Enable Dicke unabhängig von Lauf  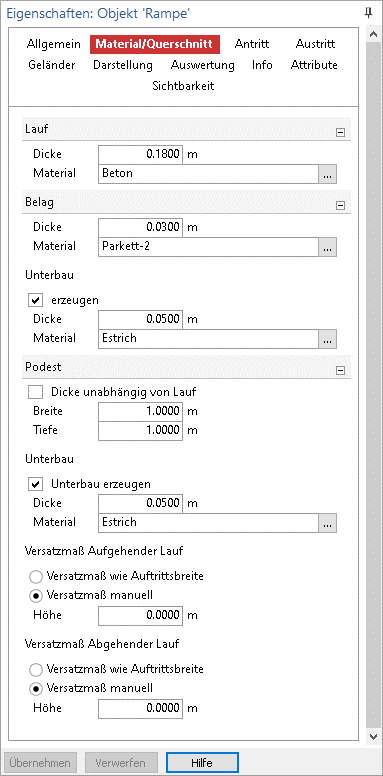pyautogui.click(x=36, y=392)
